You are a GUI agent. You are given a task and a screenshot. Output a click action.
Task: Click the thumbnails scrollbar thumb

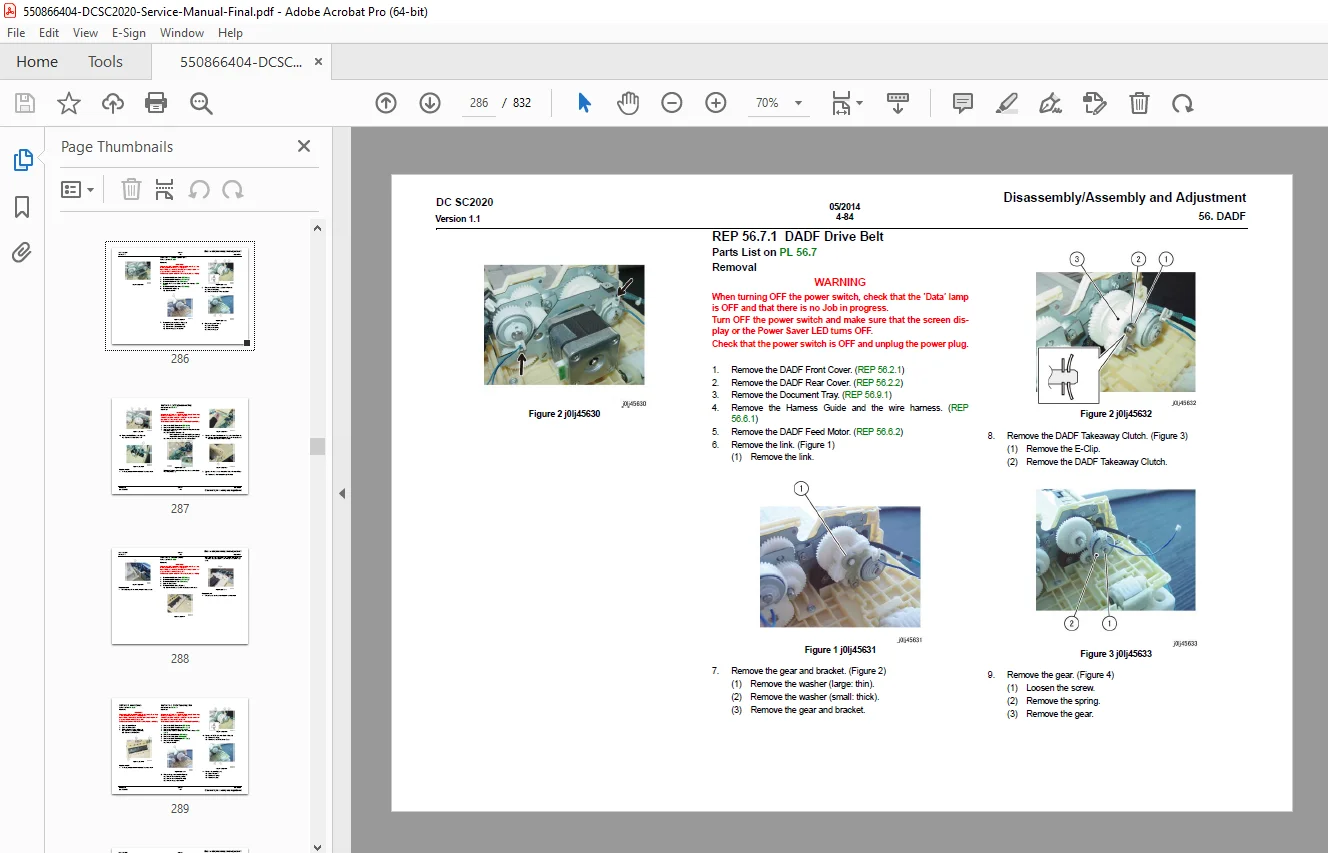point(318,446)
